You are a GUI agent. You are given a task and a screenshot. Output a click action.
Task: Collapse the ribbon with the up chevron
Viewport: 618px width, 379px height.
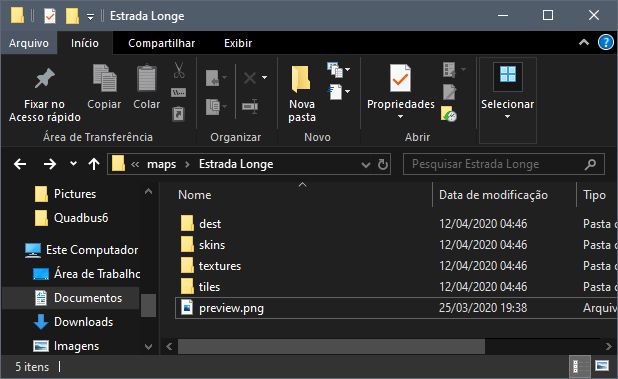pyautogui.click(x=584, y=42)
